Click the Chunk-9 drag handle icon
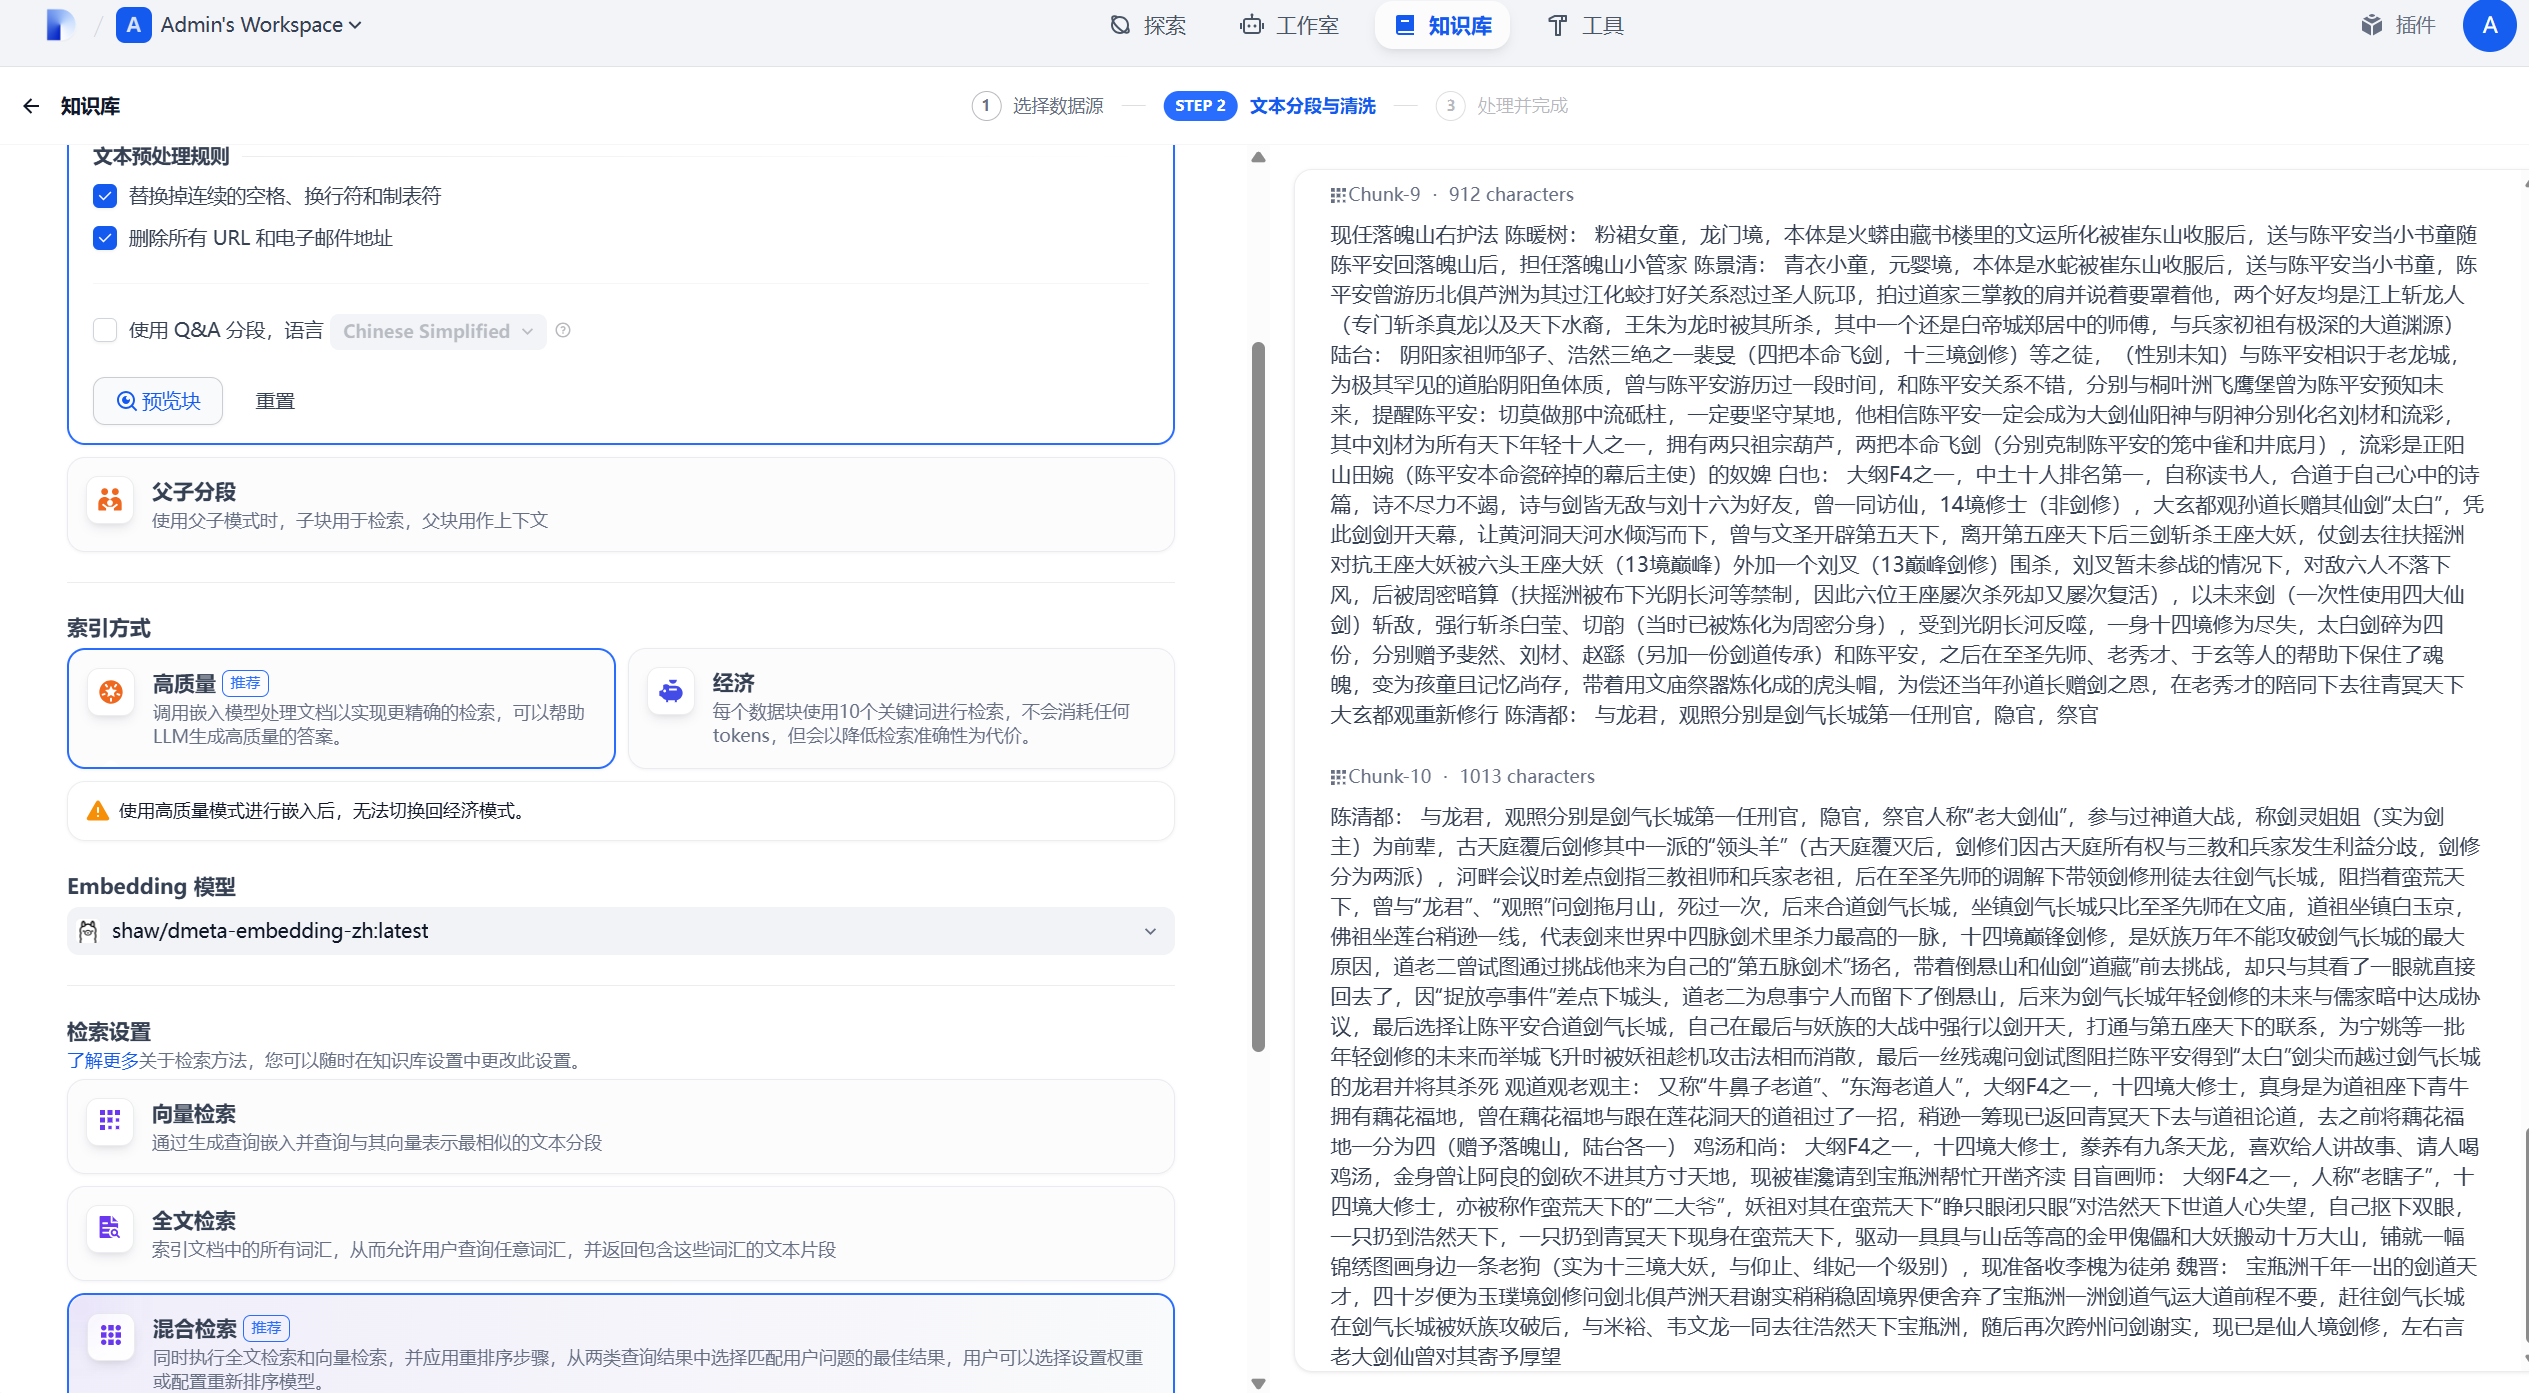This screenshot has height=1393, width=2529. tap(1337, 195)
